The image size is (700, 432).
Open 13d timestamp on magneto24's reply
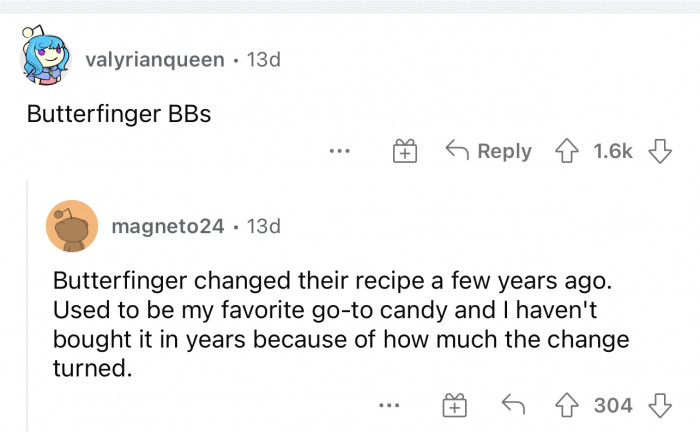click(264, 227)
